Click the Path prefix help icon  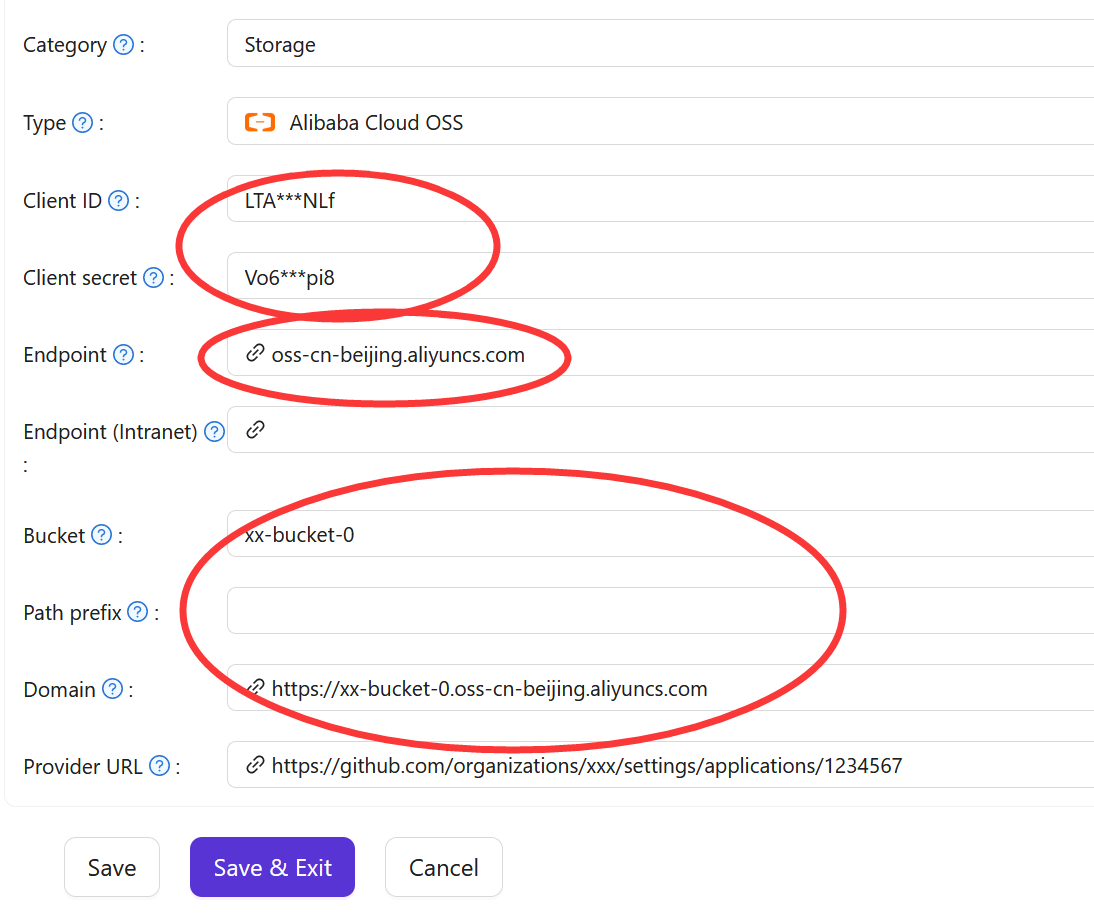(137, 611)
